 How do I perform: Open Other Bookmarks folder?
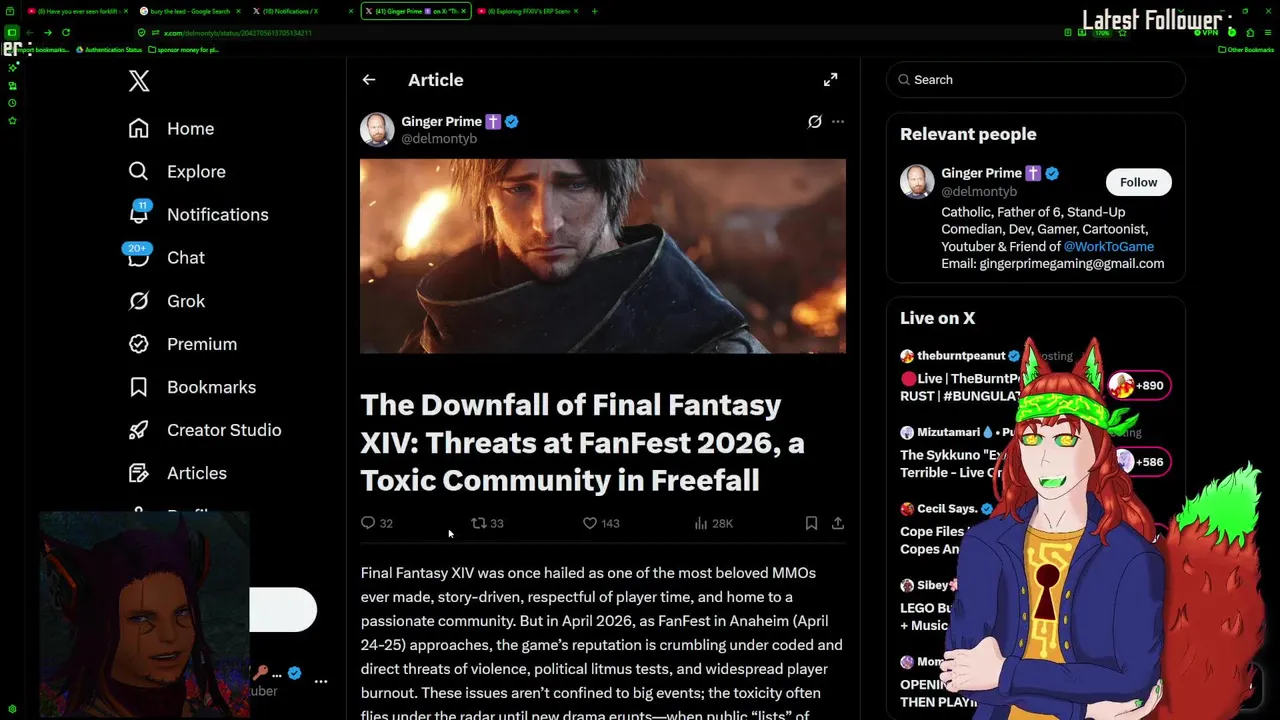point(1246,50)
